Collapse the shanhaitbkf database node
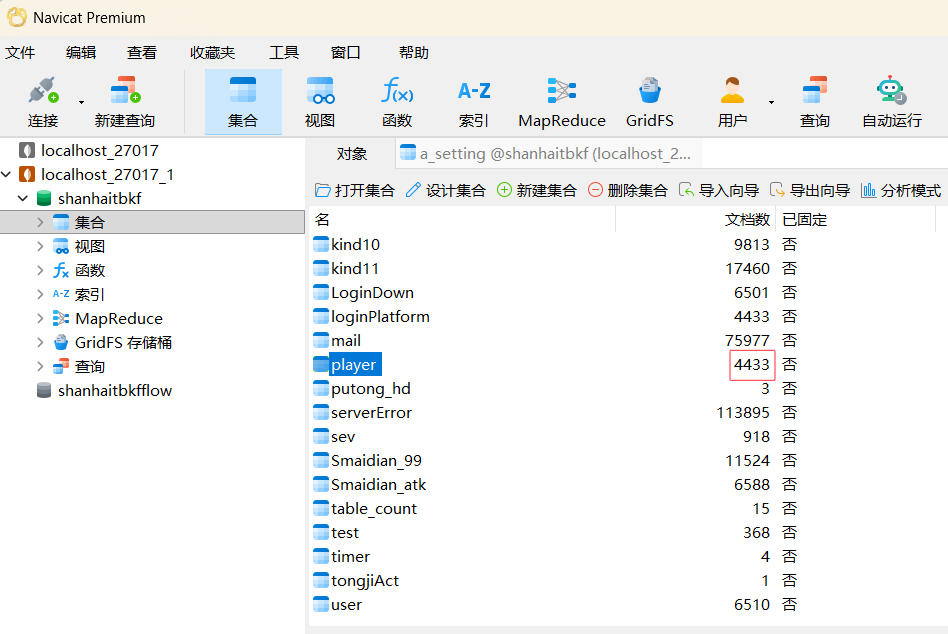Screen dimensions: 948x634 pyautogui.click(x=23, y=199)
